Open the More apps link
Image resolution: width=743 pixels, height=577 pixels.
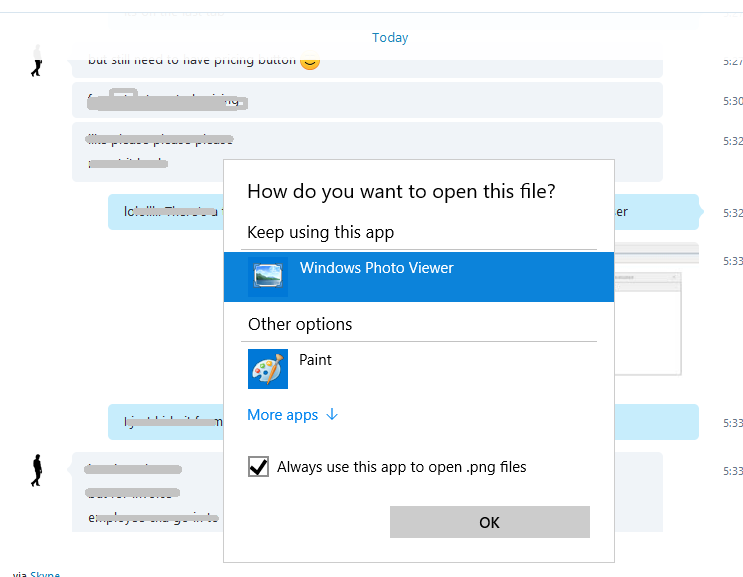coord(282,415)
